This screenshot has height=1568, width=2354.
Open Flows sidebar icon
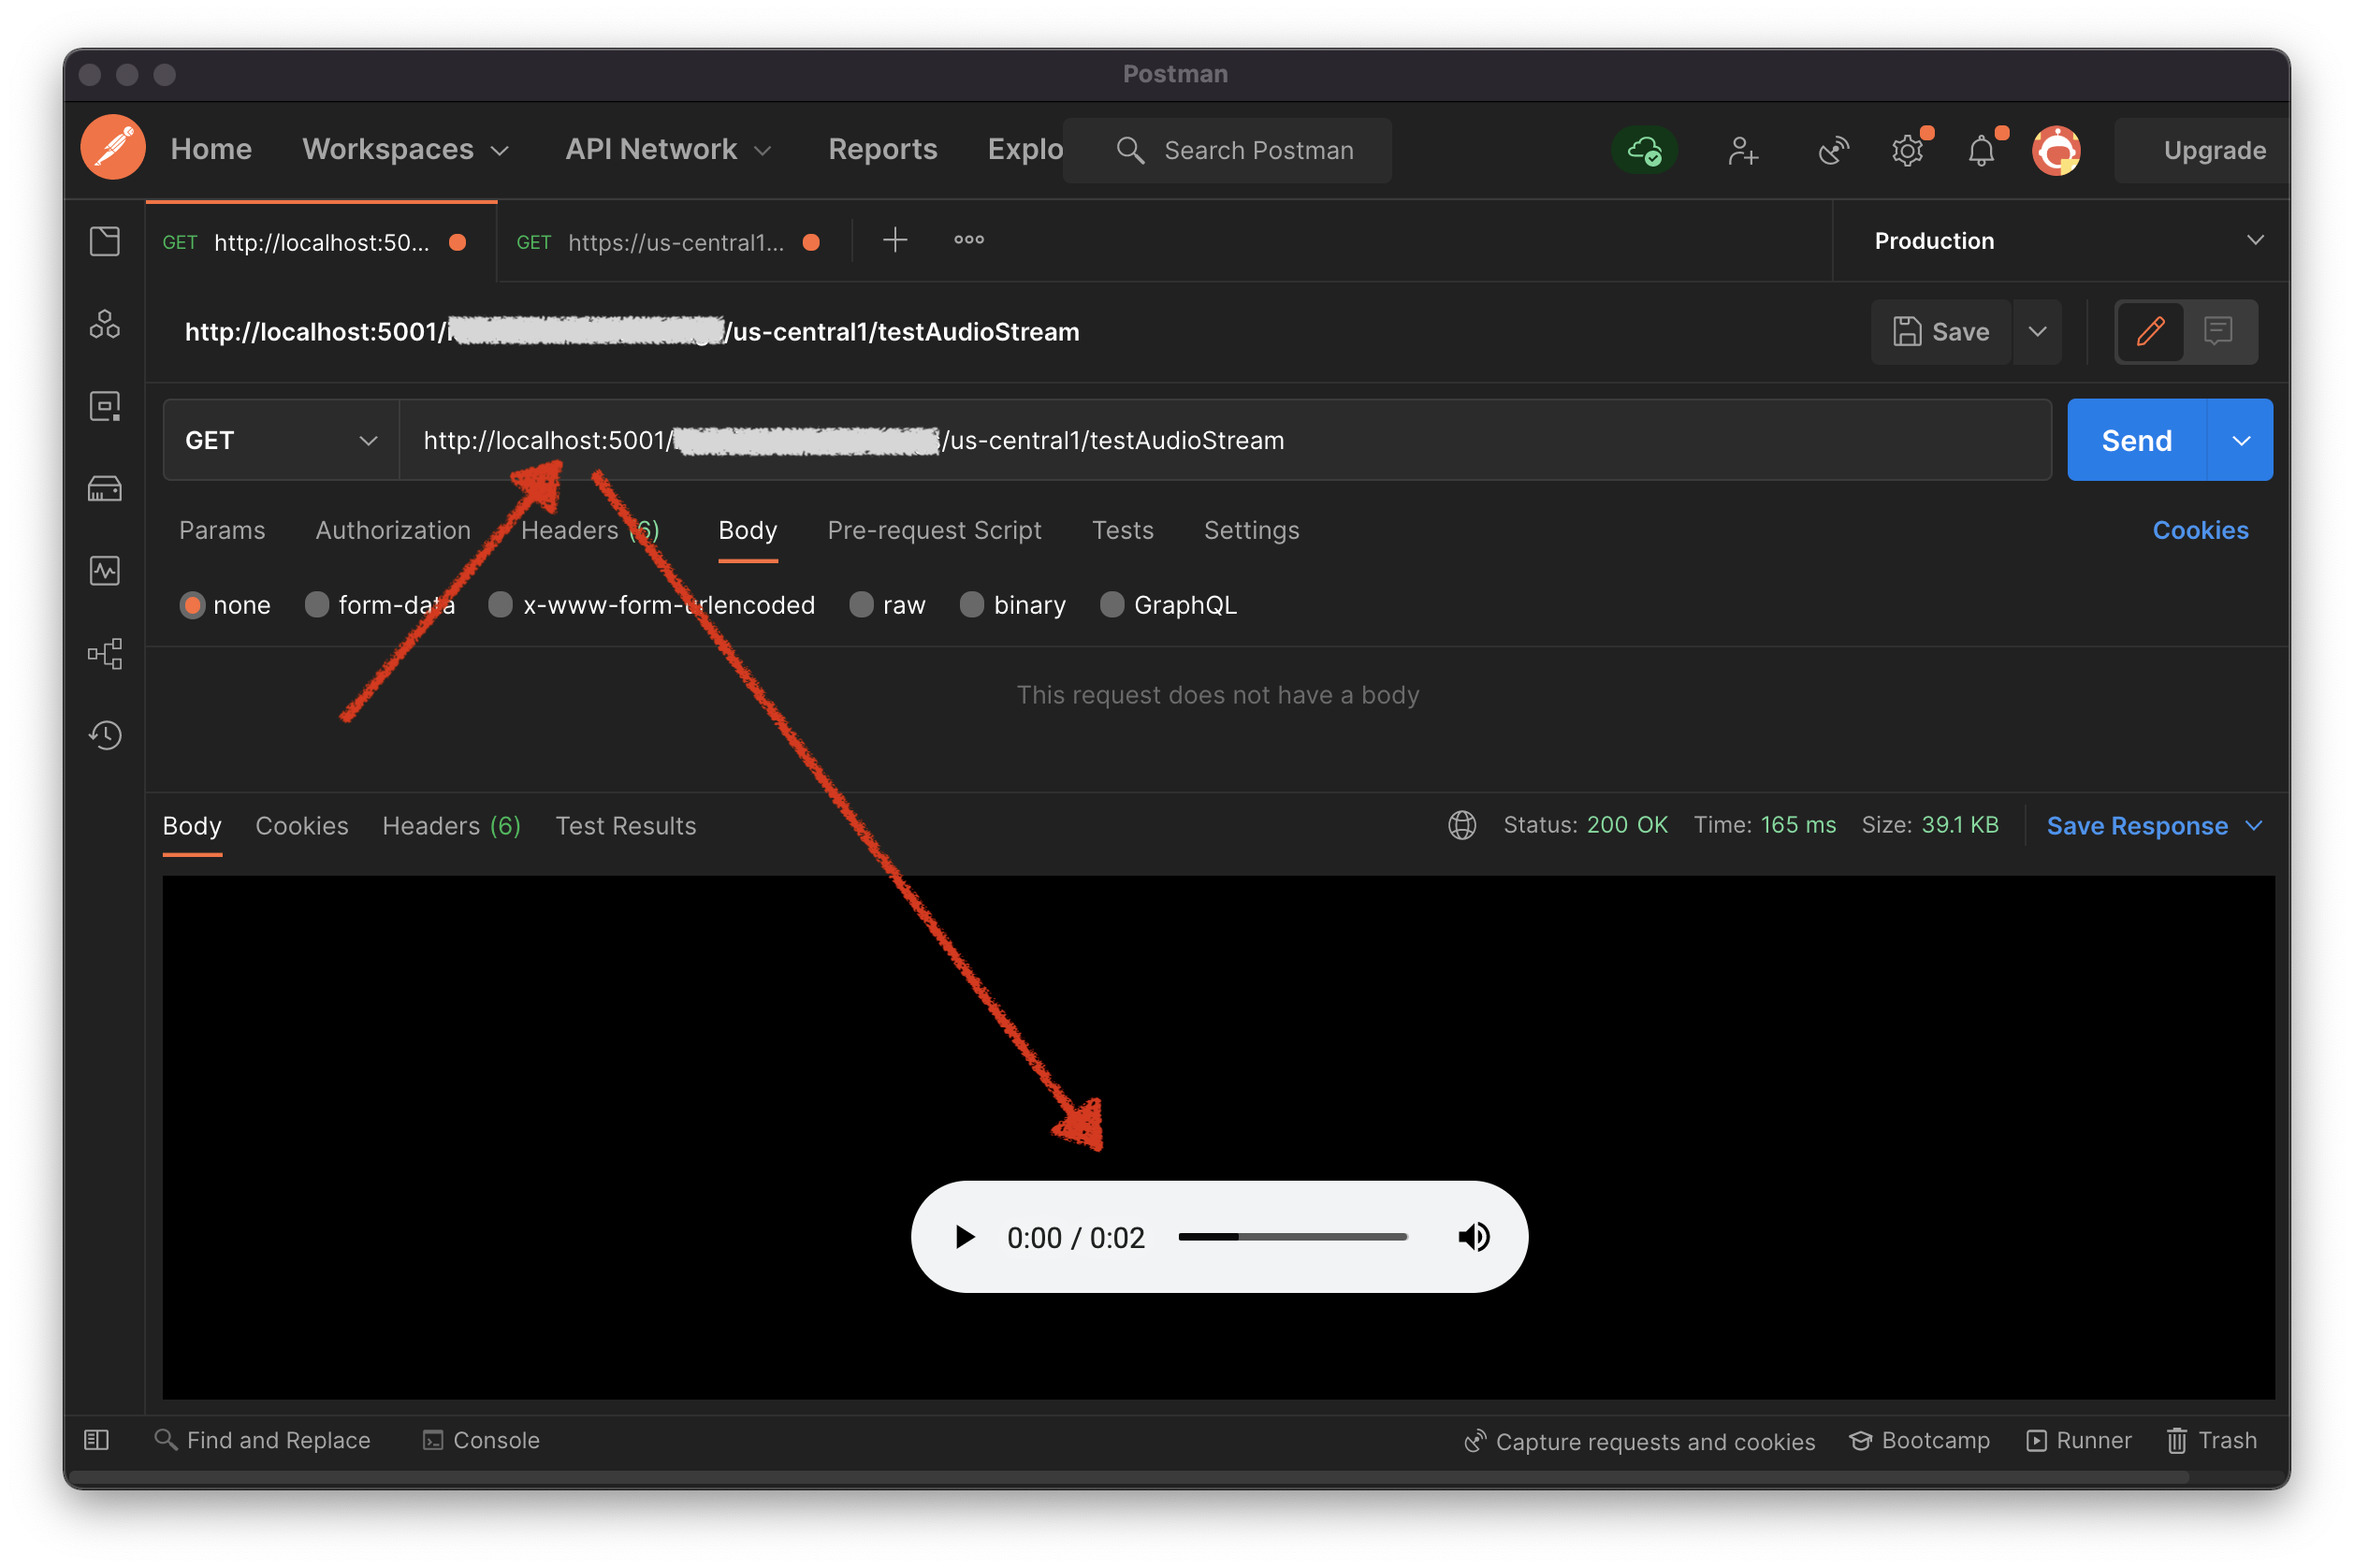tap(105, 654)
